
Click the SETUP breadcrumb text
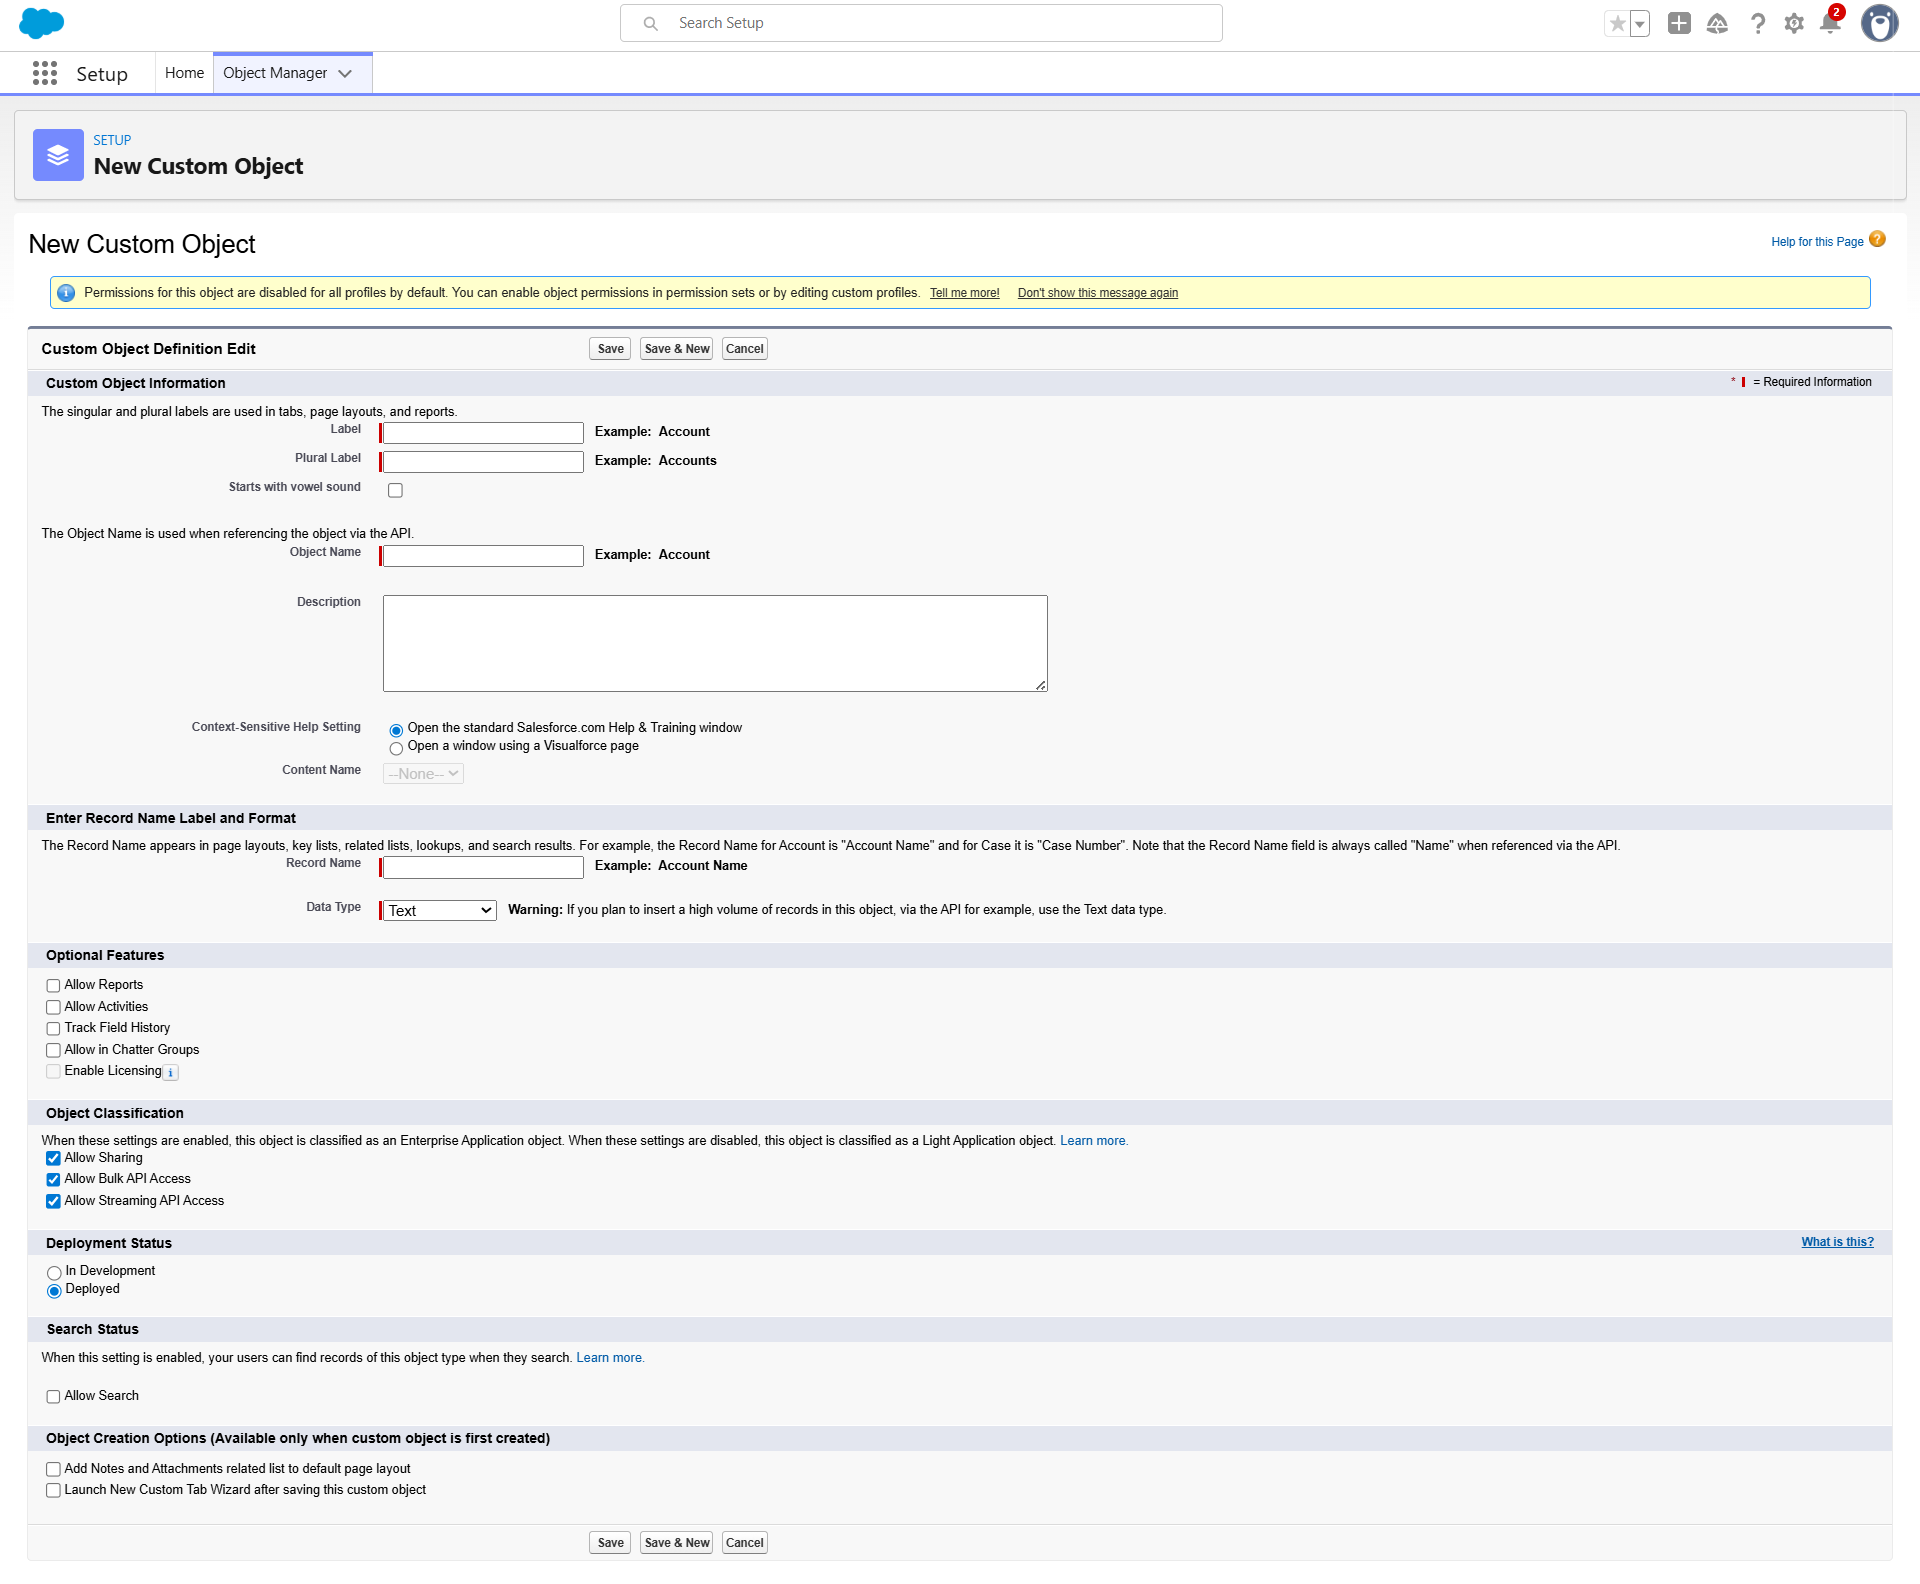(x=112, y=140)
